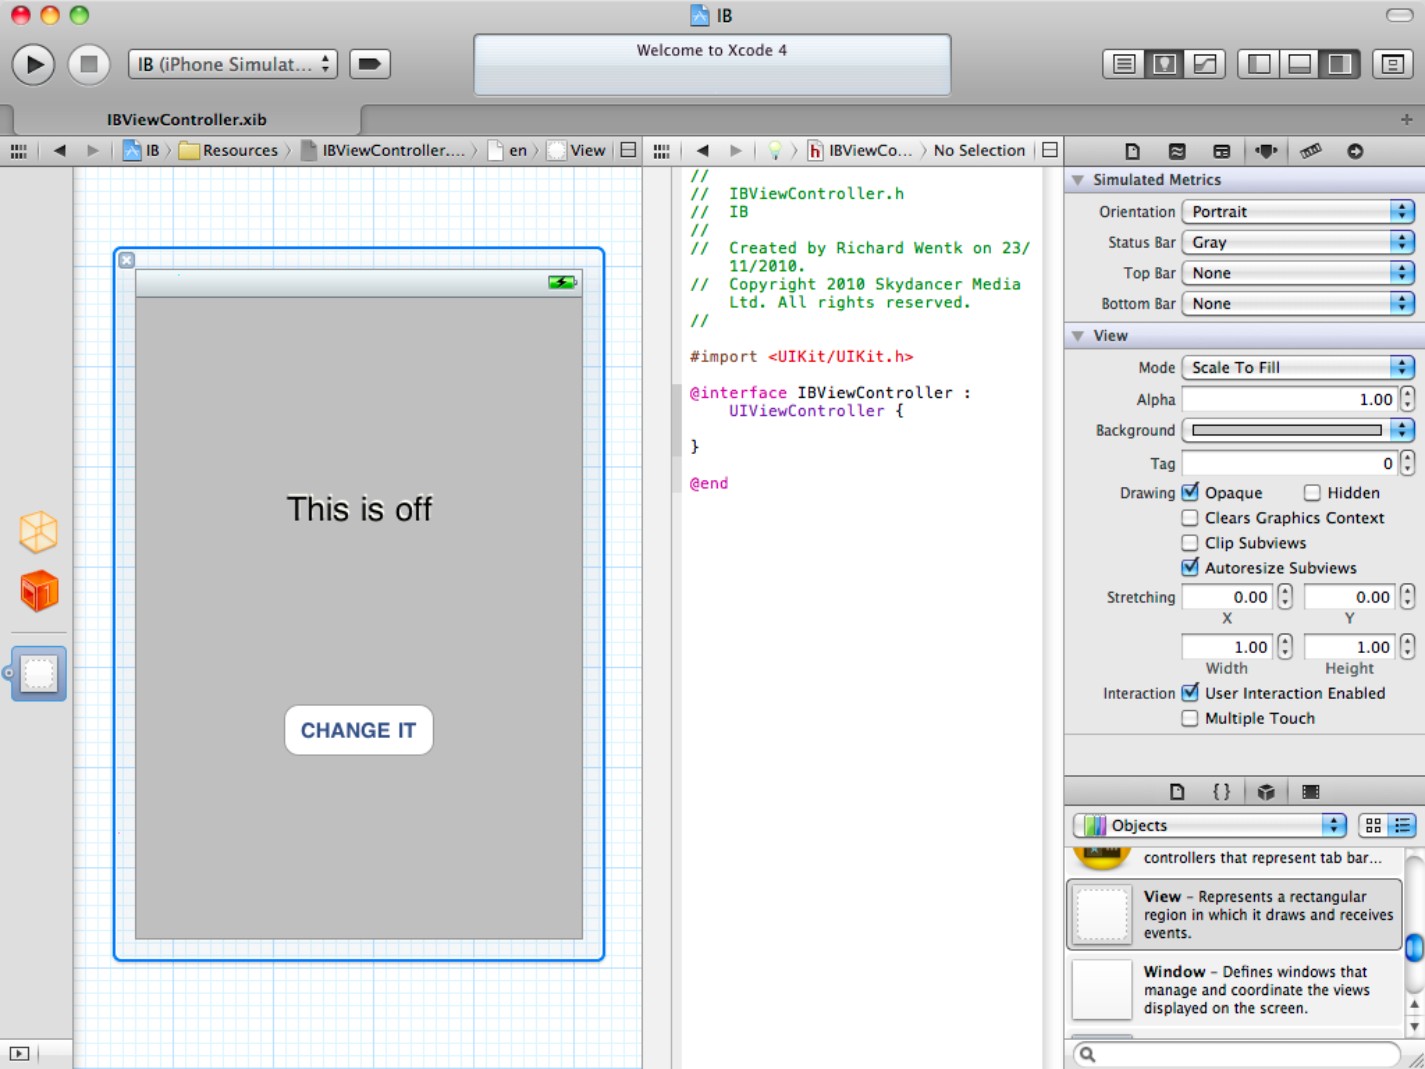Open related files grid icon in assistant editor
Viewport: 1425px width, 1069px height.
click(661, 151)
